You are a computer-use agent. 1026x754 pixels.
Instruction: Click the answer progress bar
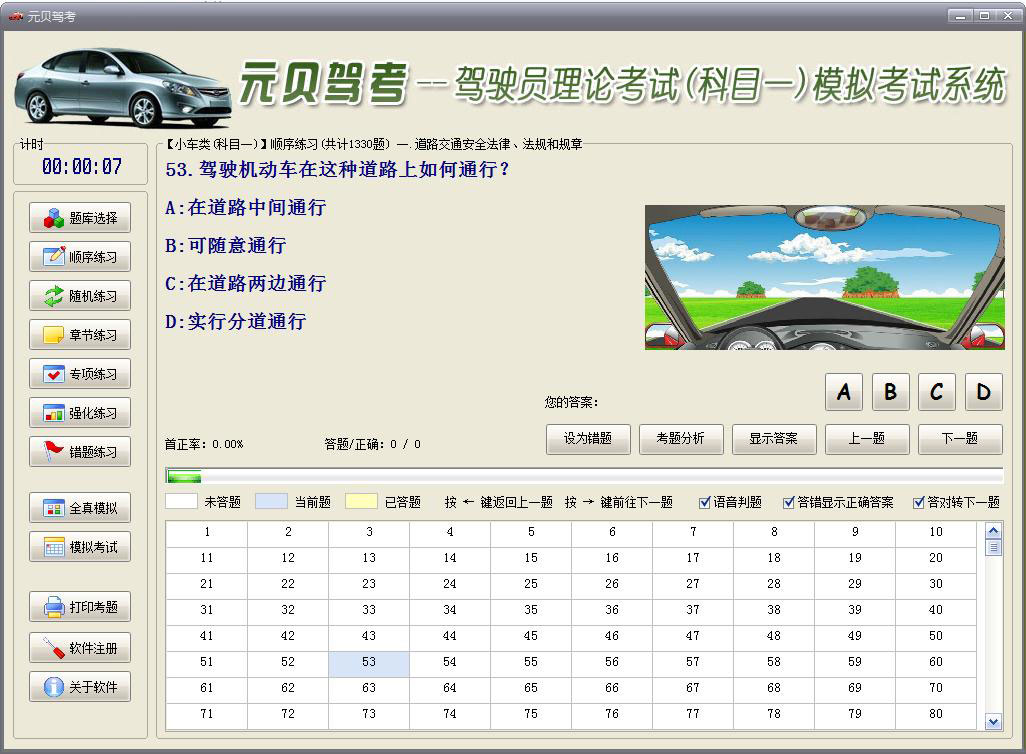tap(584, 476)
